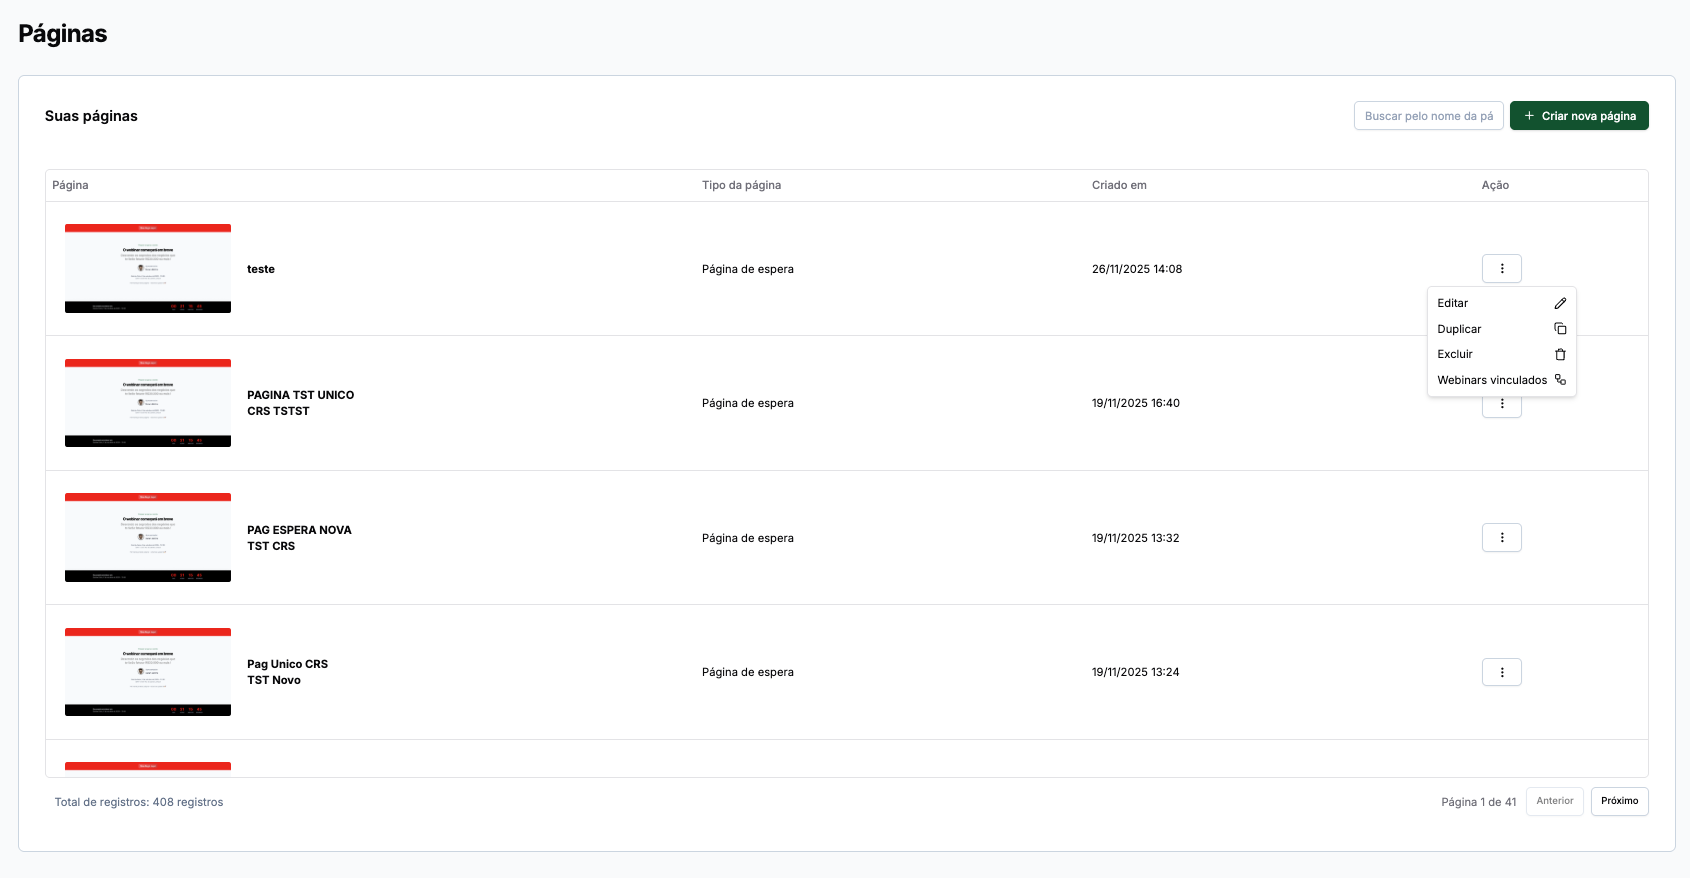Click thumbnail of PAGINA TST UNICO CRS TSTST
Viewport: 1690px width, 878px height.
pyautogui.click(x=148, y=403)
